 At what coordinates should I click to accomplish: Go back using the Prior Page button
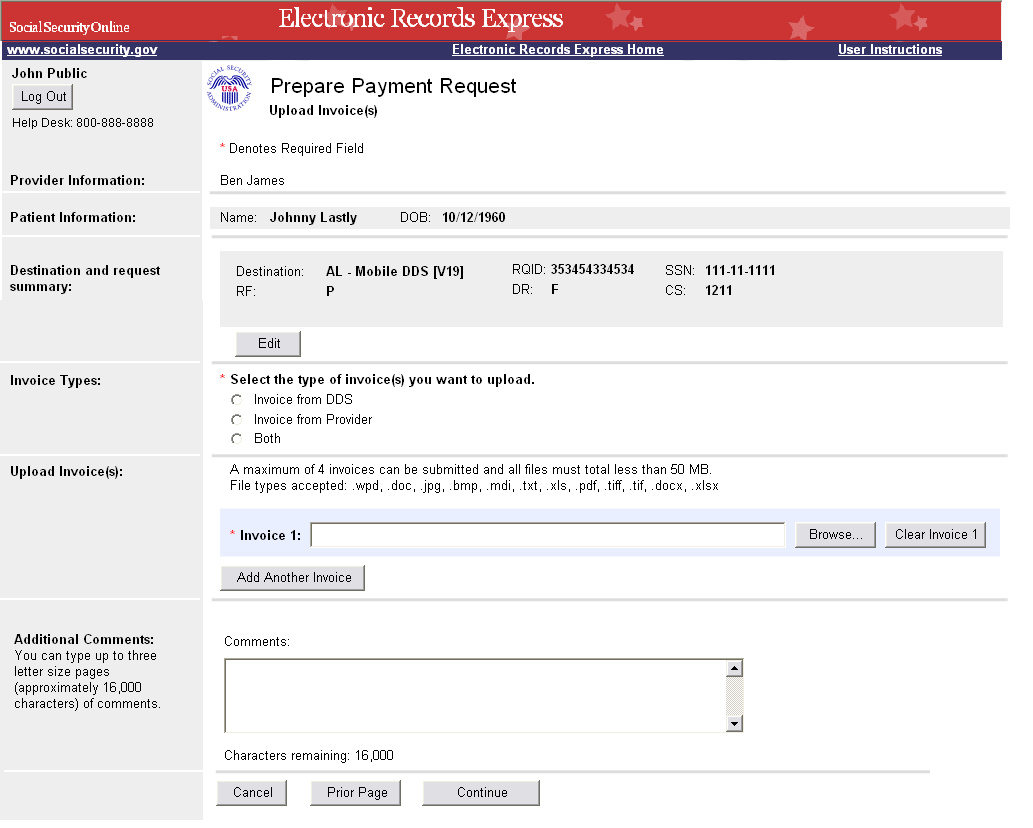point(356,793)
